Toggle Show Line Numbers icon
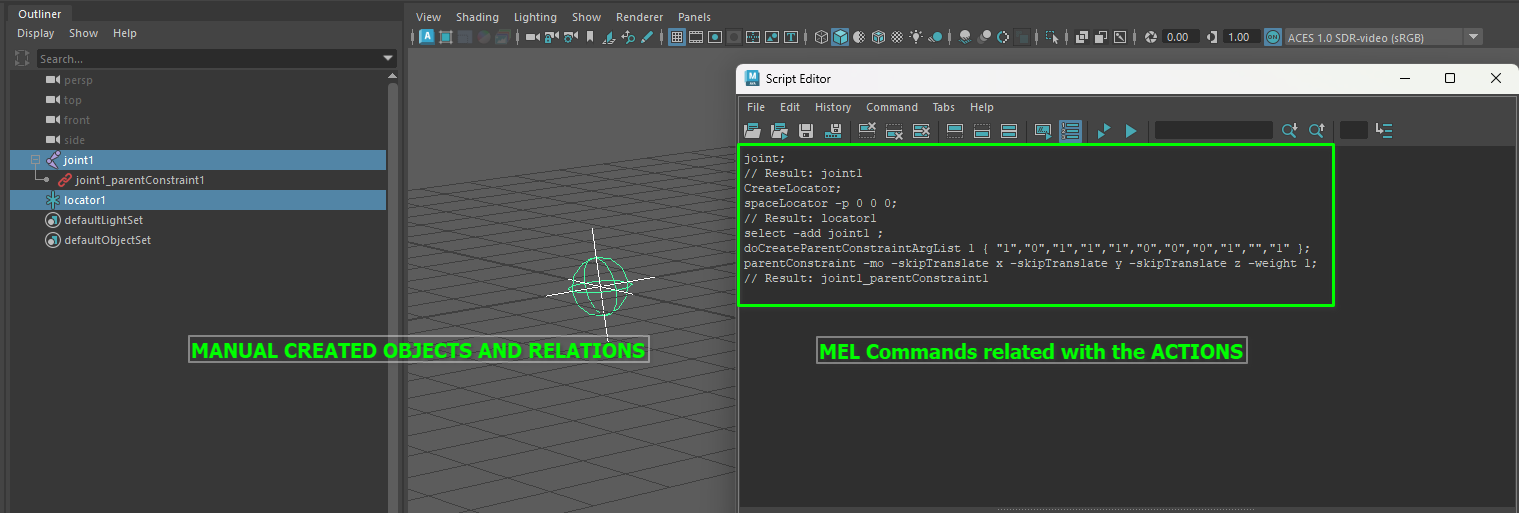This screenshot has height=513, width=1519. tap(1070, 131)
